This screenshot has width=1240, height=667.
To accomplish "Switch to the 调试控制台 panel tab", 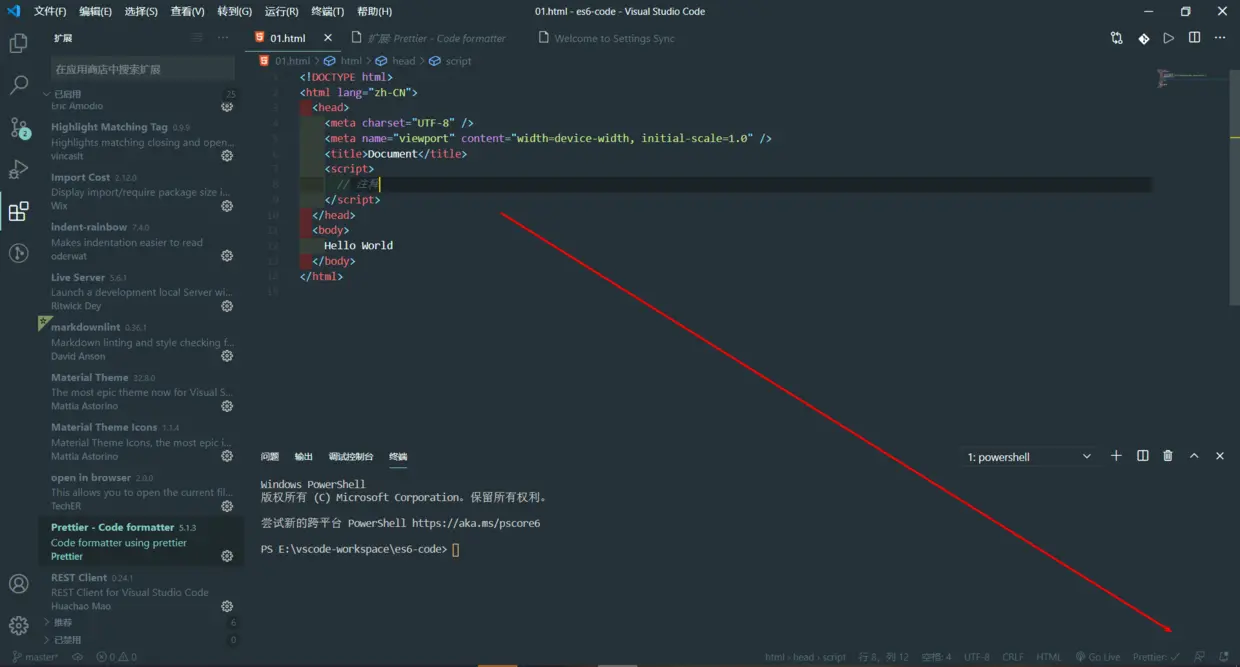I will (x=351, y=457).
